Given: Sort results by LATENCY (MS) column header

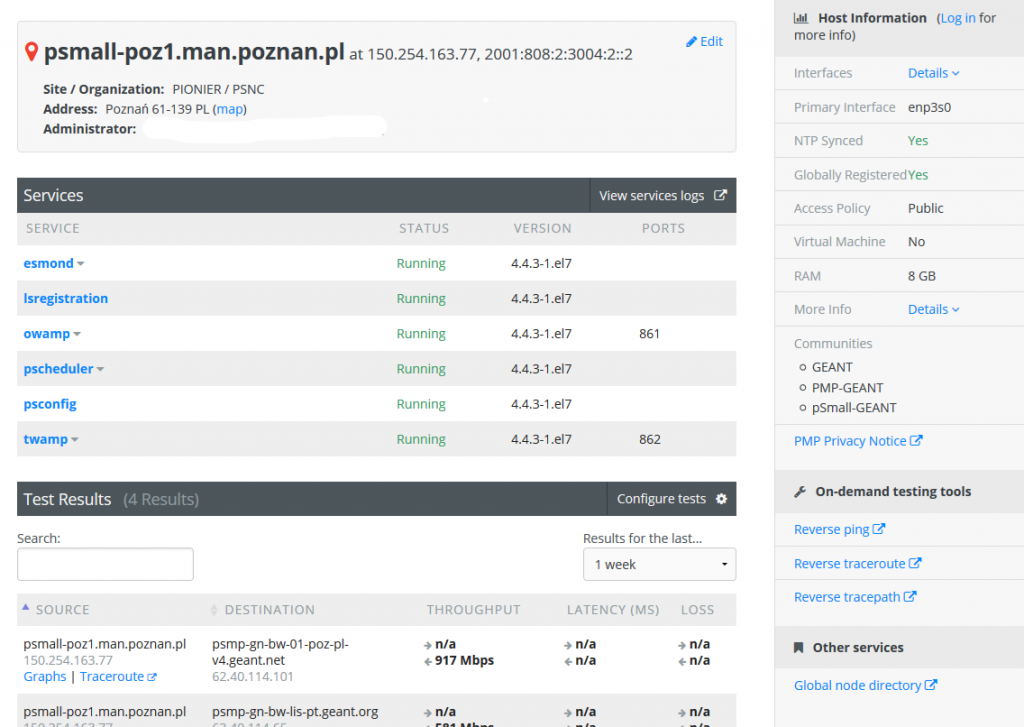Looking at the screenshot, I should click(x=613, y=610).
